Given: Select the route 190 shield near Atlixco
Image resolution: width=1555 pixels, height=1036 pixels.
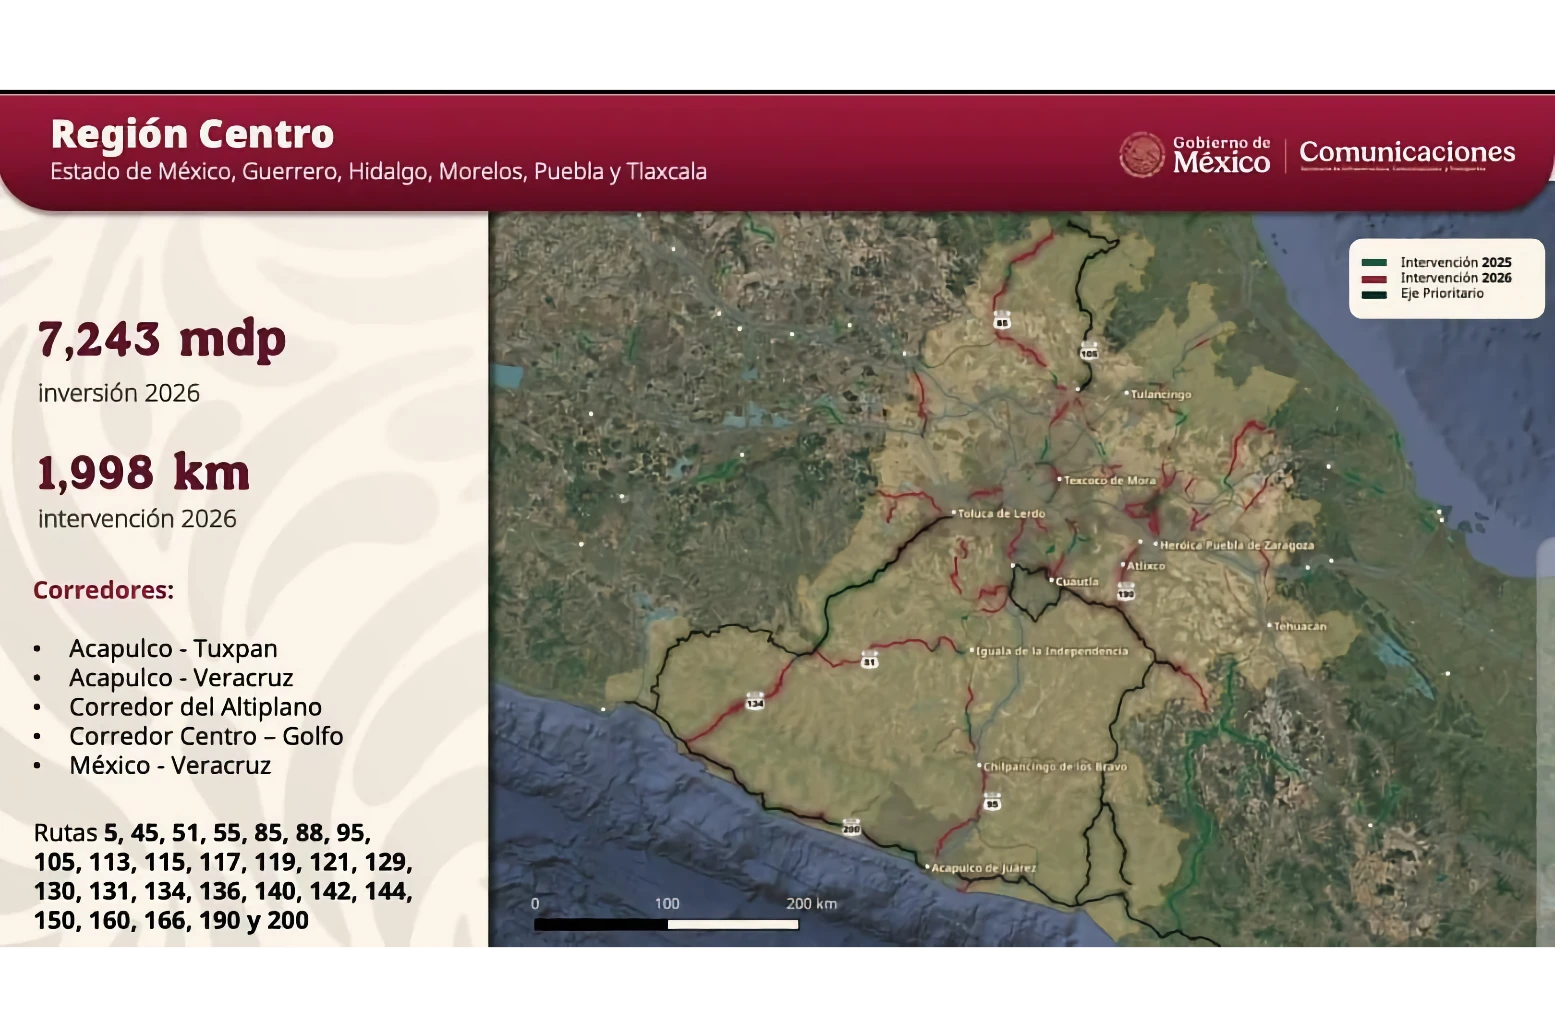Looking at the screenshot, I should tap(1126, 592).
